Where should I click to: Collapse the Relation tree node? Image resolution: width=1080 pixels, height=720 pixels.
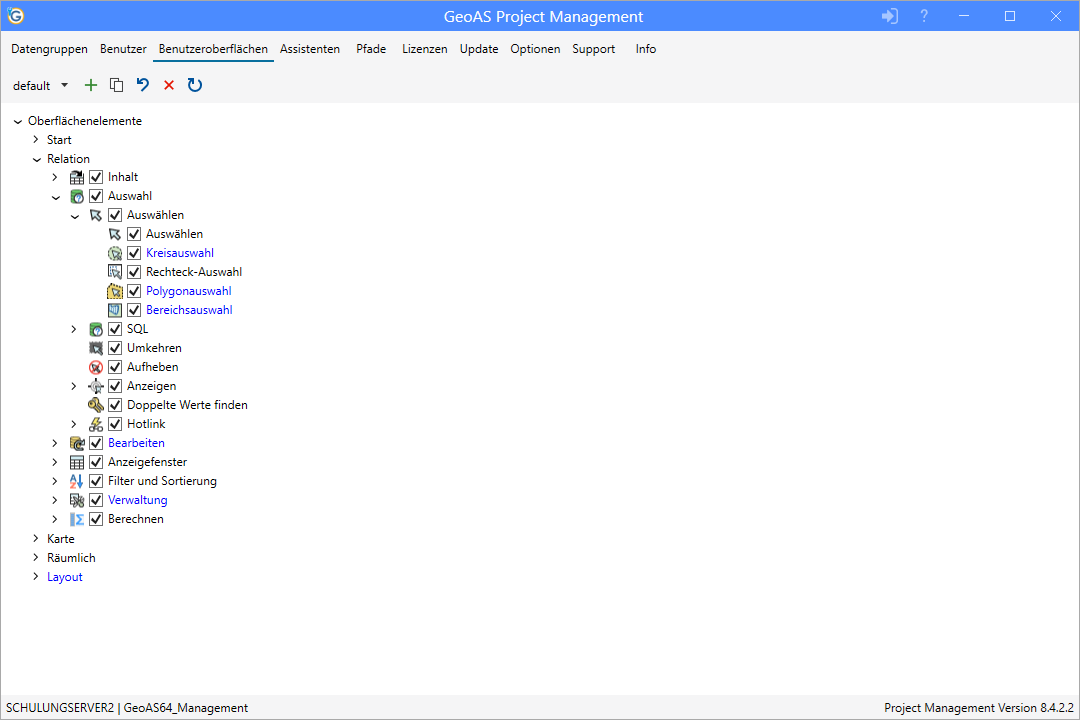tap(37, 159)
